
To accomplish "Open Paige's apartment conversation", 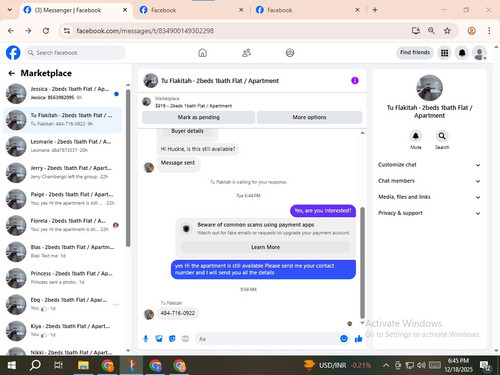I will click(x=62, y=199).
